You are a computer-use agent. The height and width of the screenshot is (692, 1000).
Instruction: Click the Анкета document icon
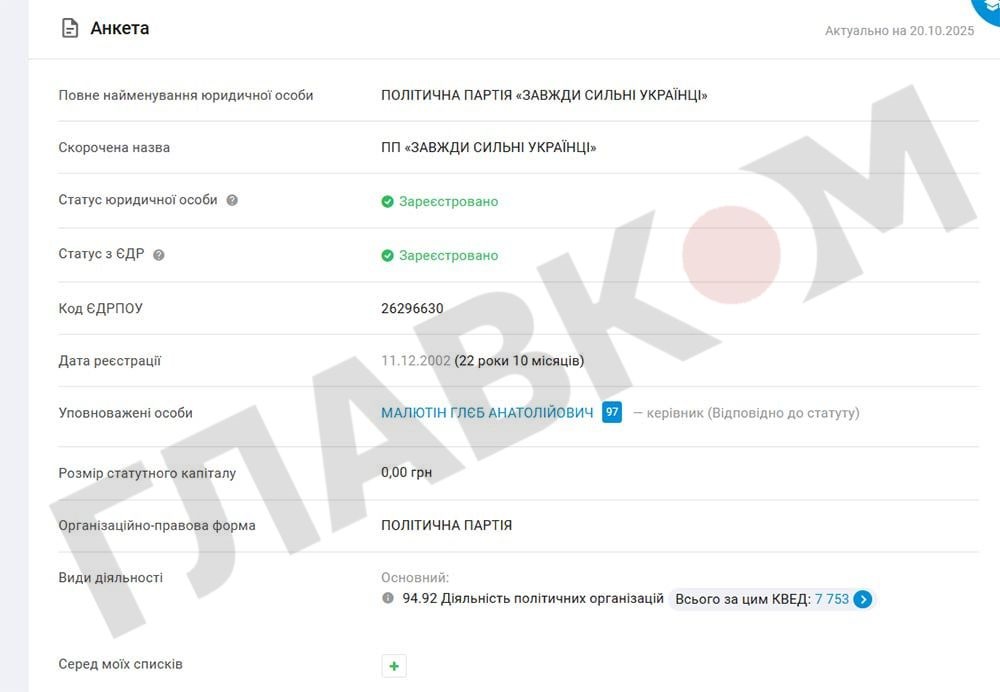tap(70, 28)
